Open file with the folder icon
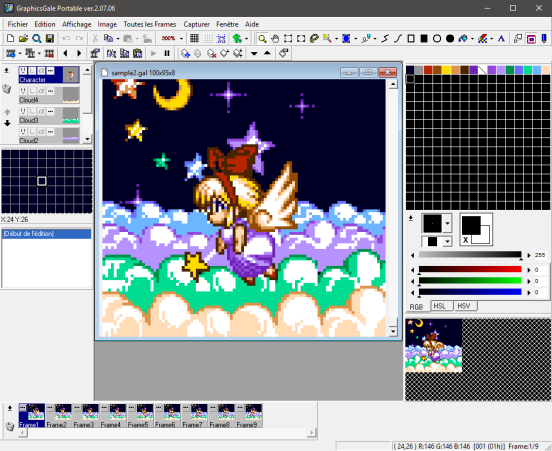The image size is (552, 451). click(23, 38)
